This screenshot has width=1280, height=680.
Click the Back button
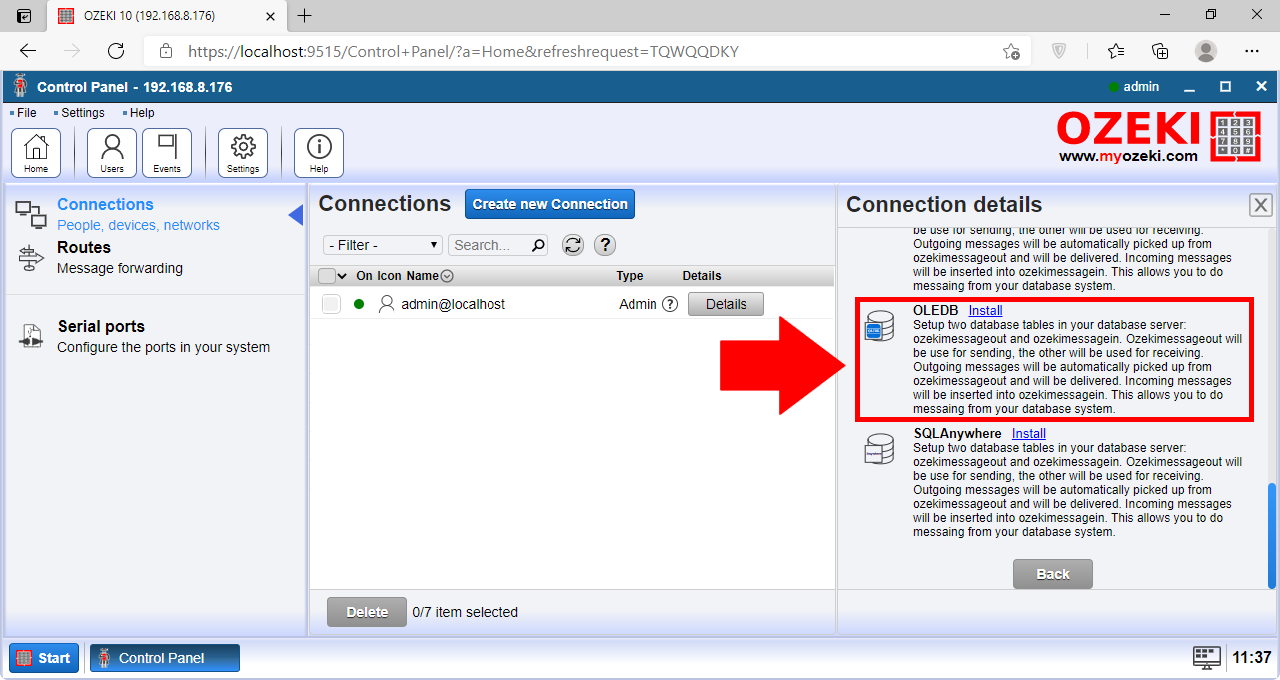pos(1053,574)
